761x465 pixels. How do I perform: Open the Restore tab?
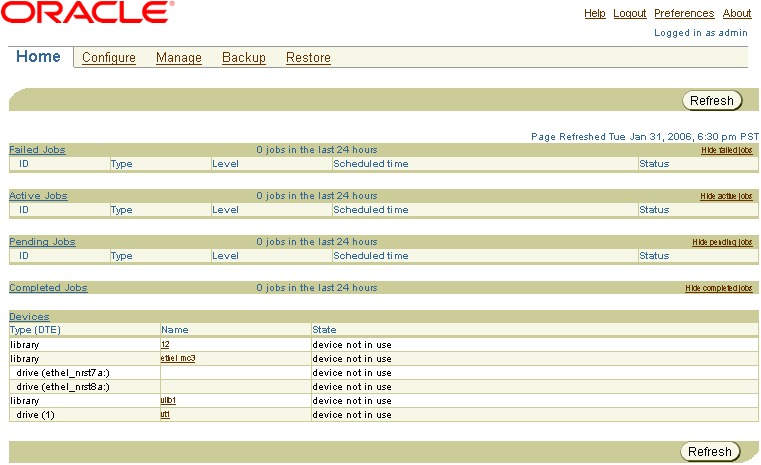click(x=308, y=58)
